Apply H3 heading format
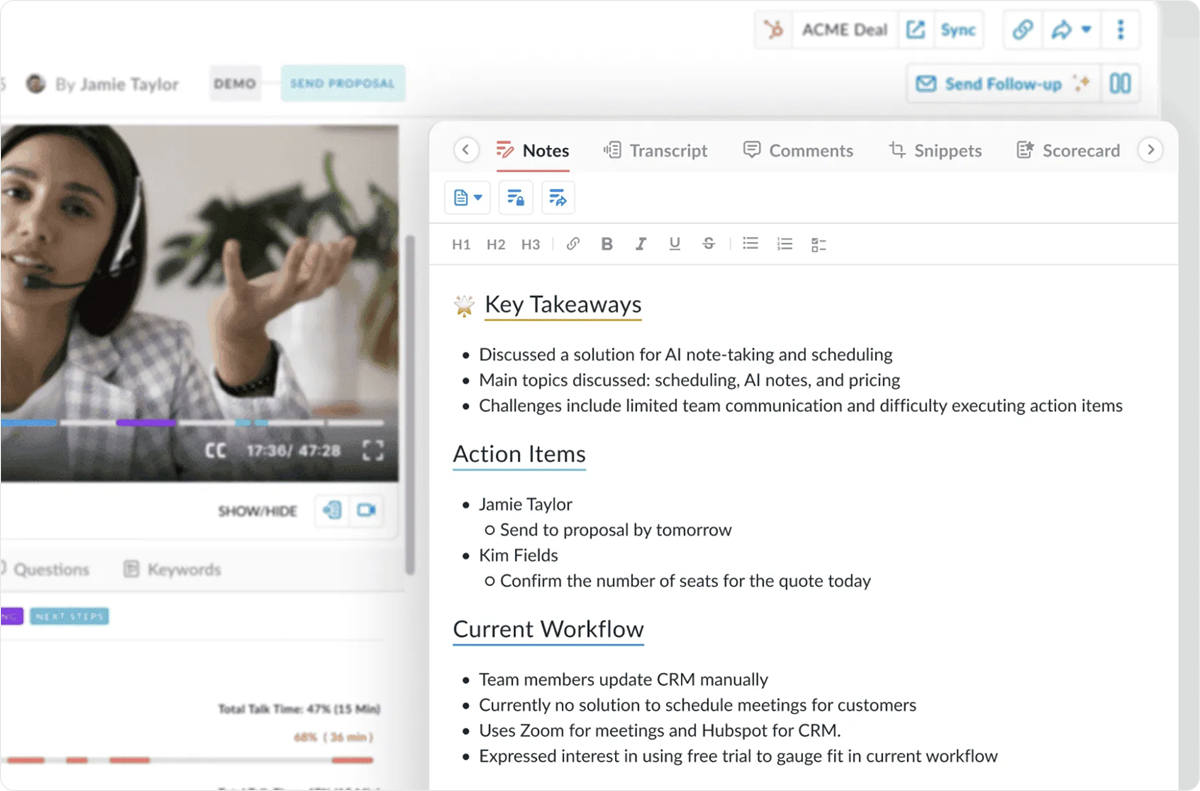Image resolution: width=1200 pixels, height=791 pixels. [531, 244]
